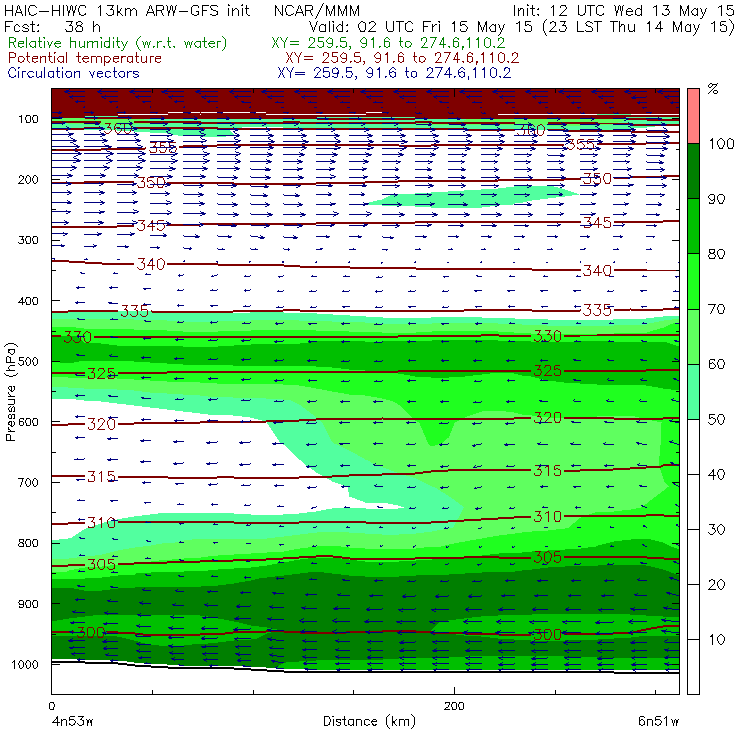The image size is (740, 740).
Task: Click the '200' distance tick label on the horizontal axis
Action: tap(454, 706)
